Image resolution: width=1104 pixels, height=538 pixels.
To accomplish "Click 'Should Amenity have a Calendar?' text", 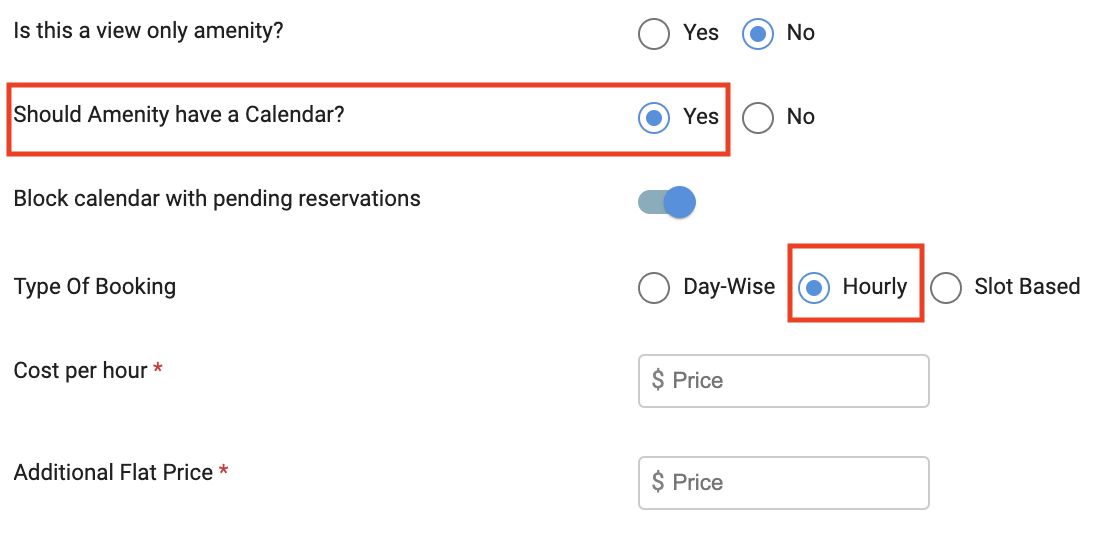I will click(x=178, y=115).
